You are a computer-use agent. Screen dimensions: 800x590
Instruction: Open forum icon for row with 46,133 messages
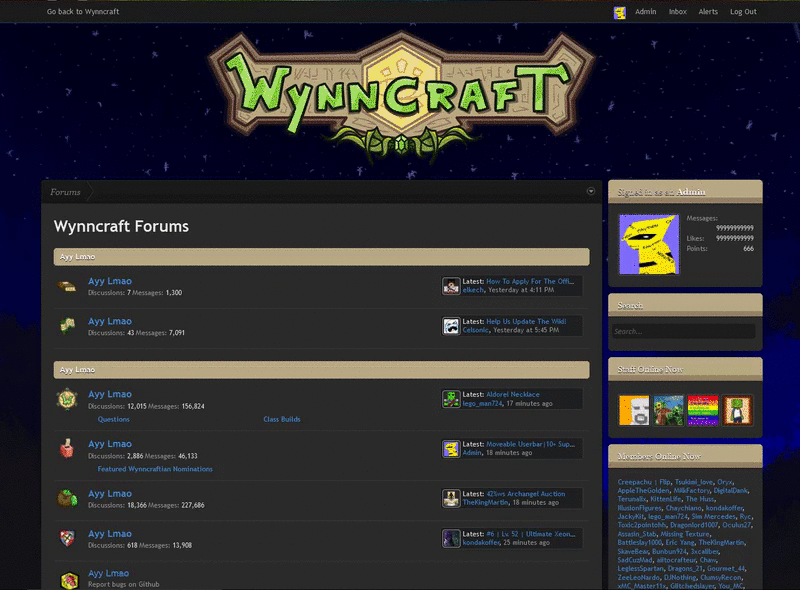(x=67, y=449)
